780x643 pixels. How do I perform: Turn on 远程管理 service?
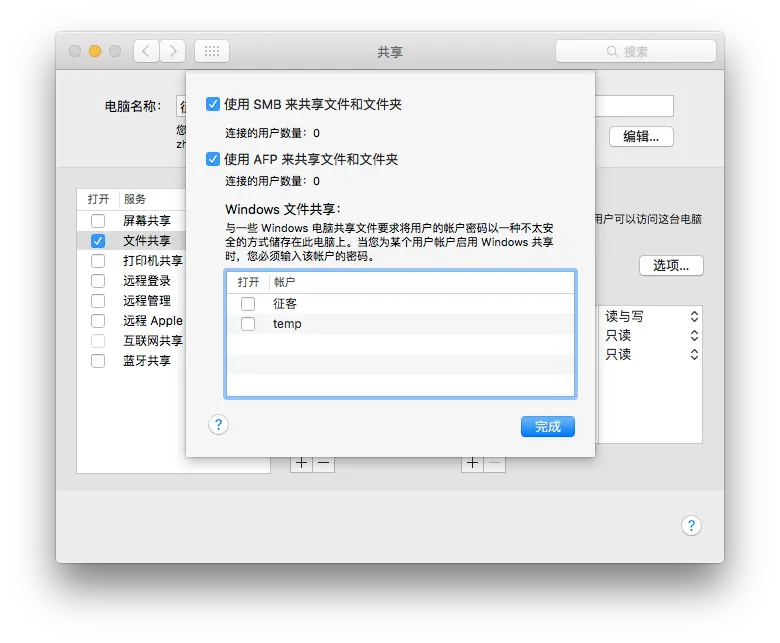click(98, 301)
